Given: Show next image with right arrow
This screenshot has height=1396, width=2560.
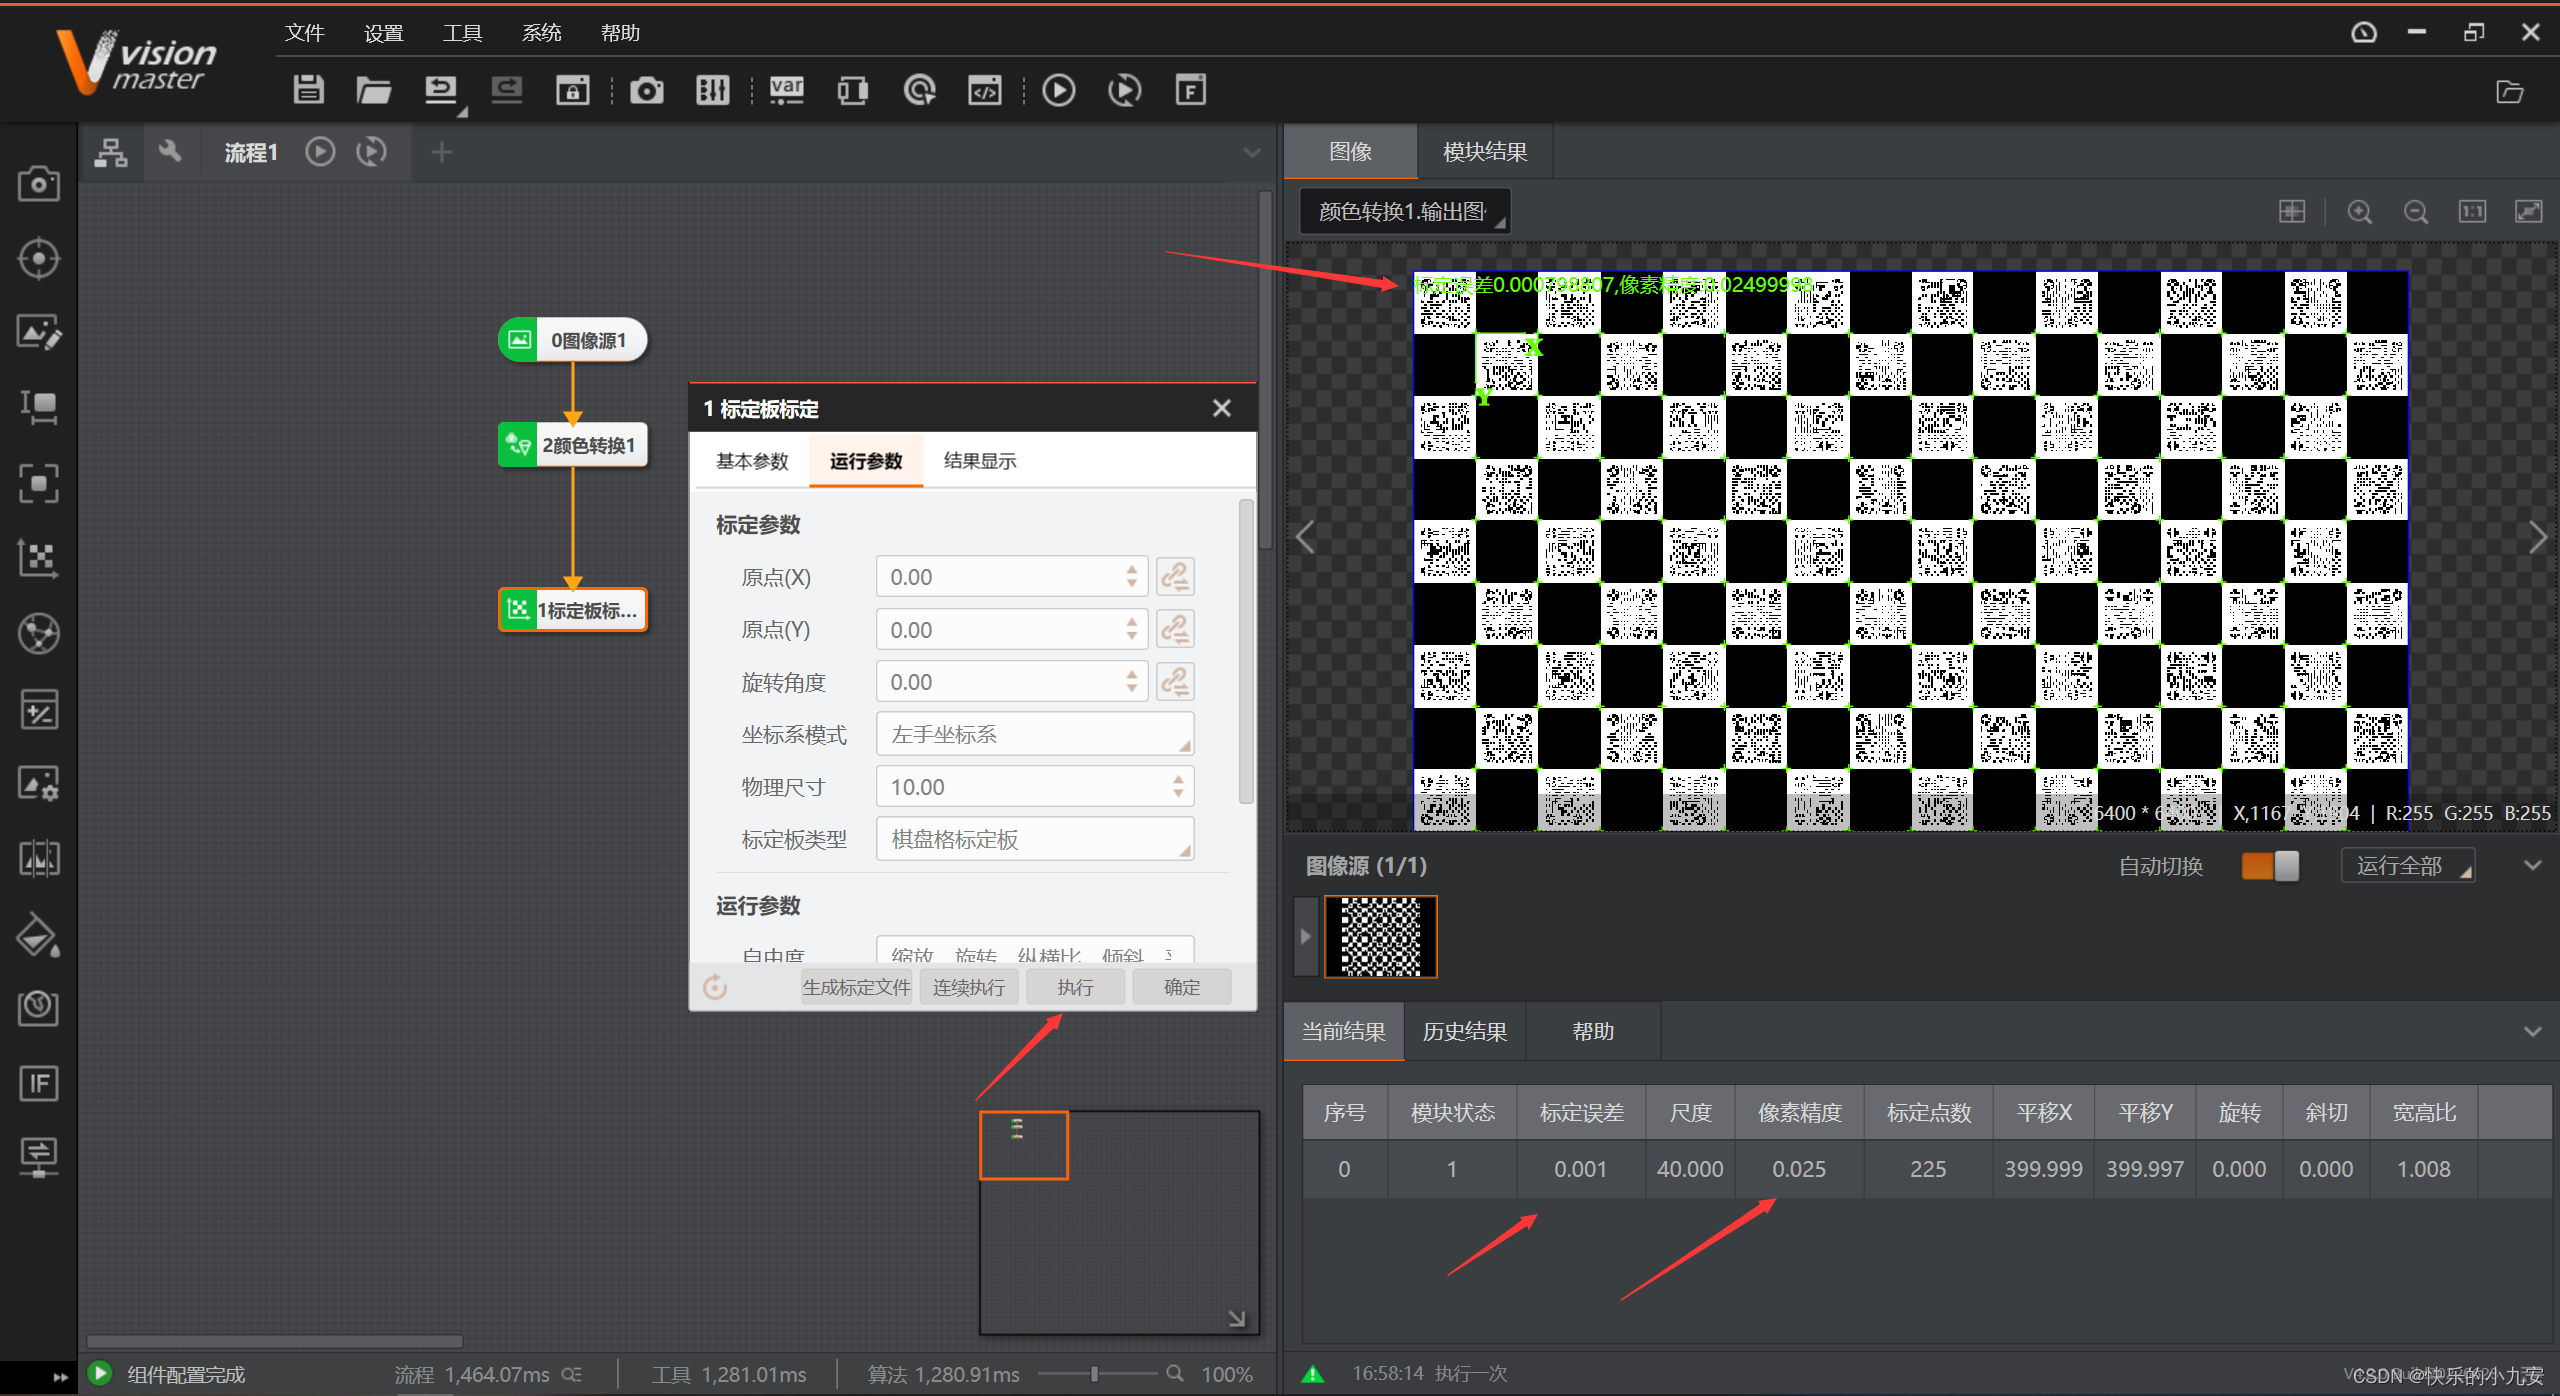Looking at the screenshot, I should click(x=2538, y=538).
